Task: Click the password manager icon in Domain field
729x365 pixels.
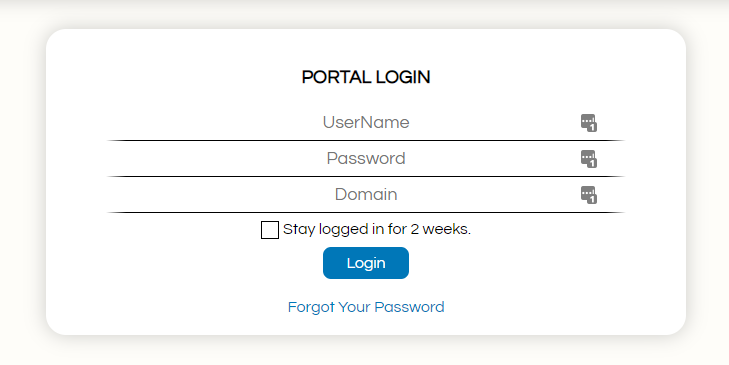Action: pos(589,195)
